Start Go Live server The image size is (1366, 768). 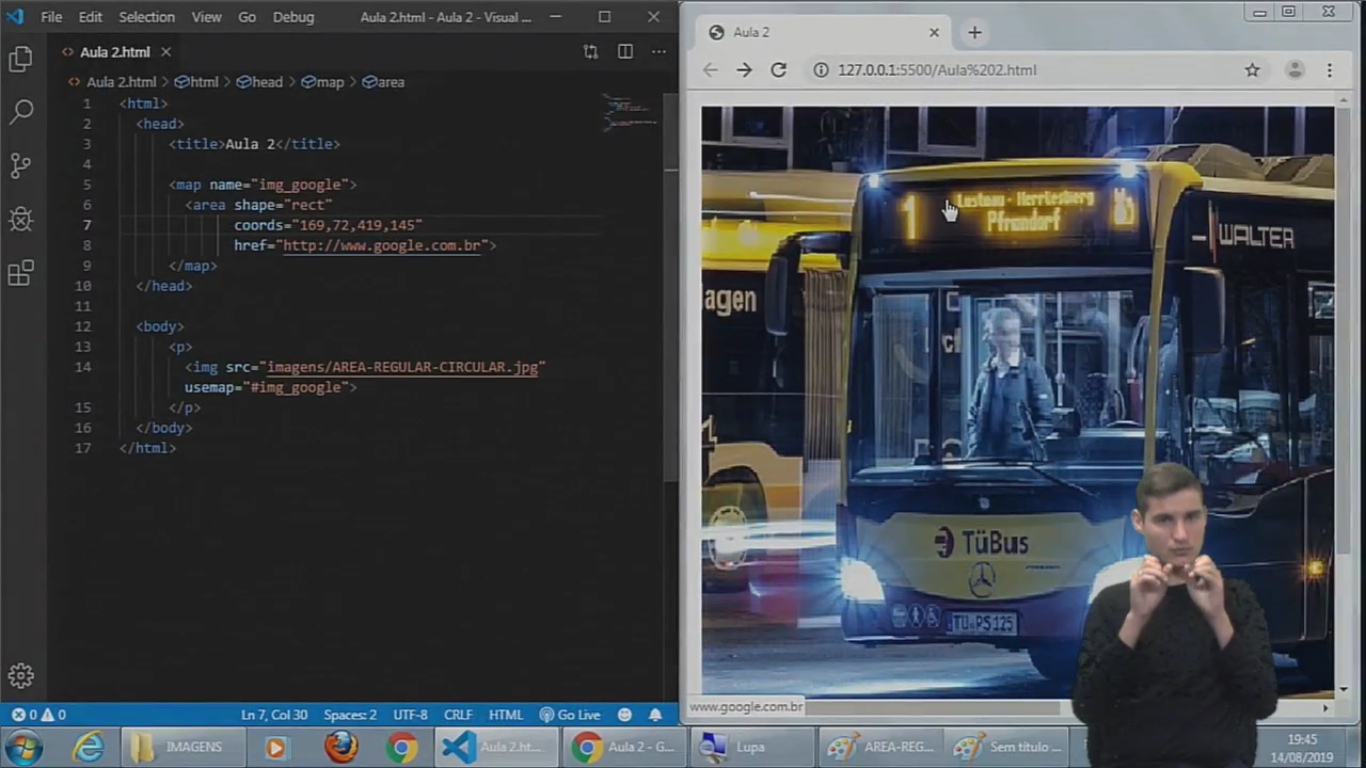pyautogui.click(x=570, y=715)
